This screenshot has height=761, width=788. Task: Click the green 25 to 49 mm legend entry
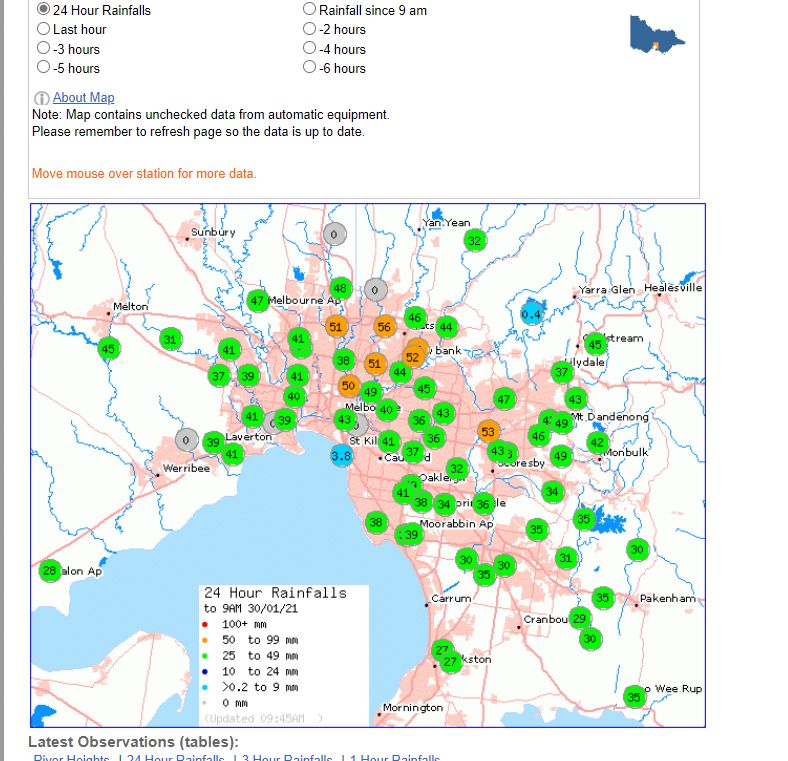tap(250, 656)
